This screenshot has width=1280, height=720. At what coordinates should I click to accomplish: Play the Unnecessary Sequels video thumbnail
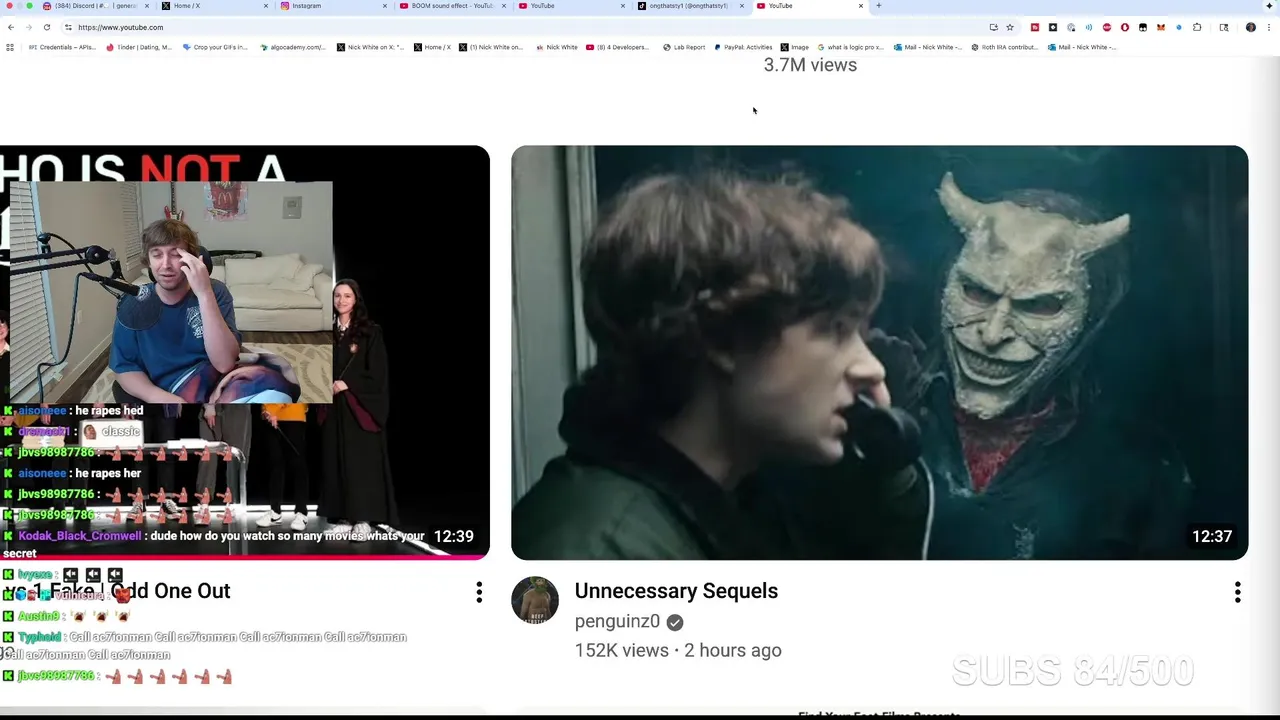pos(879,352)
